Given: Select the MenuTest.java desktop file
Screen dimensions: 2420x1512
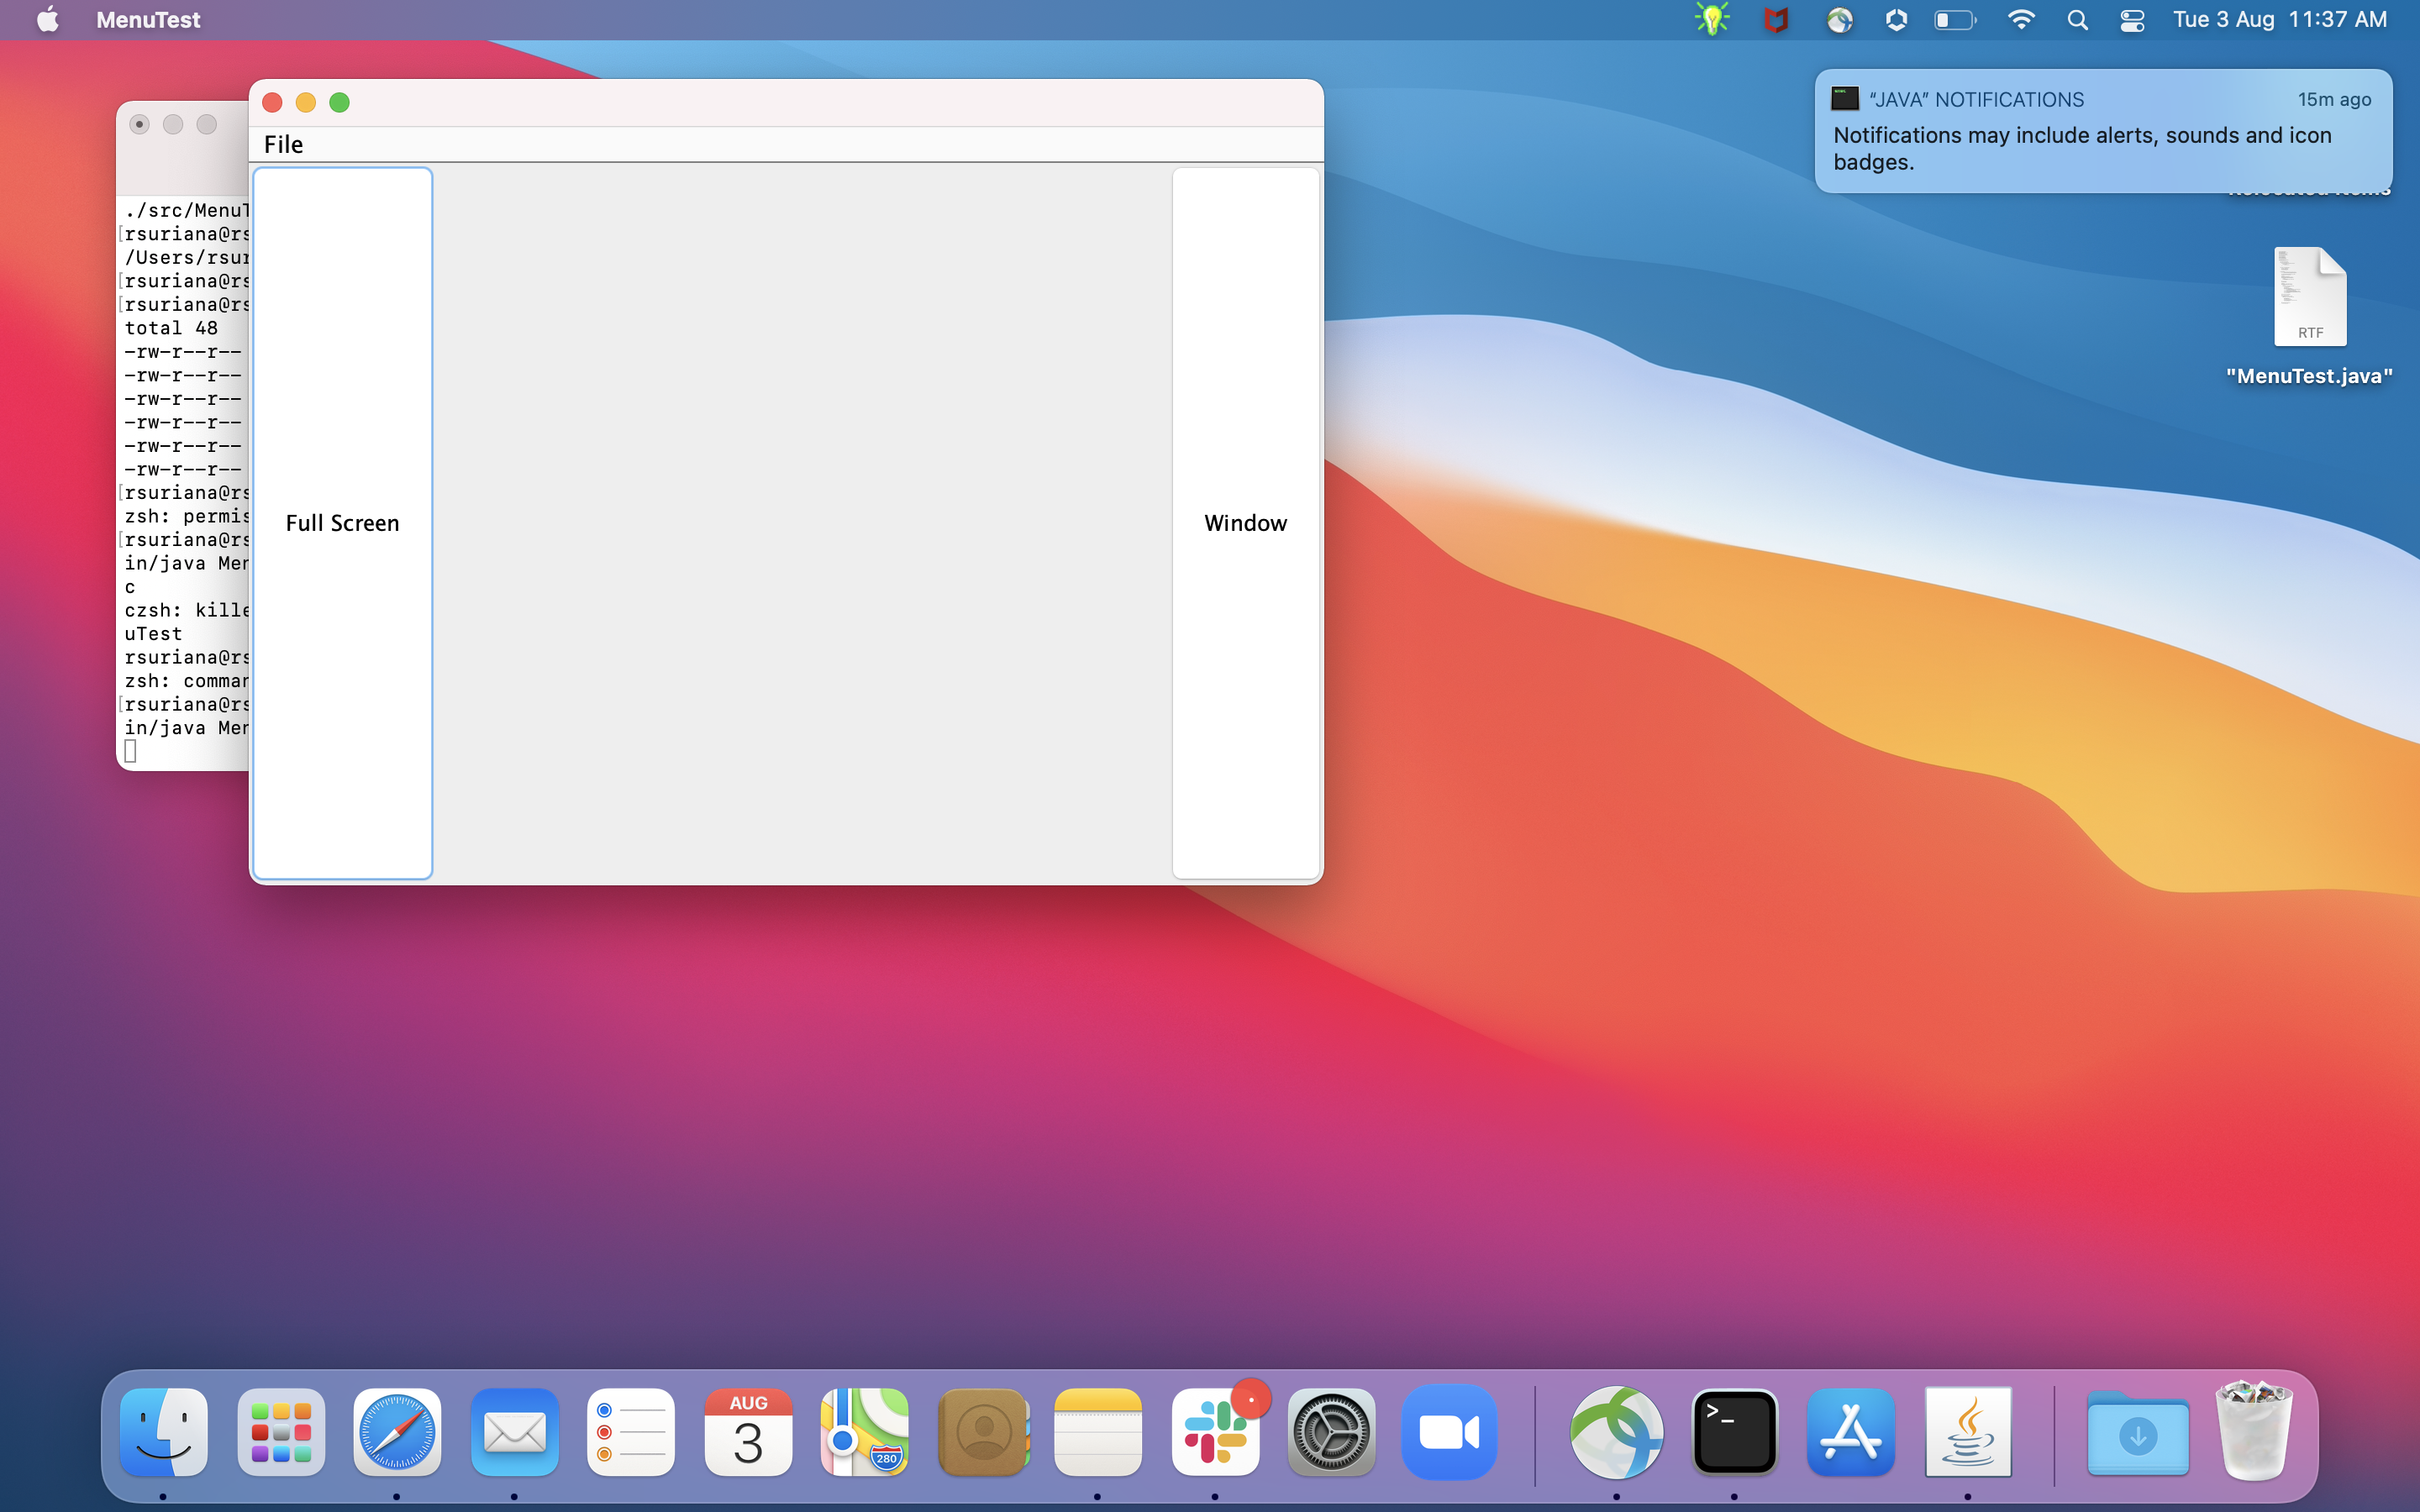Looking at the screenshot, I should (2309, 298).
